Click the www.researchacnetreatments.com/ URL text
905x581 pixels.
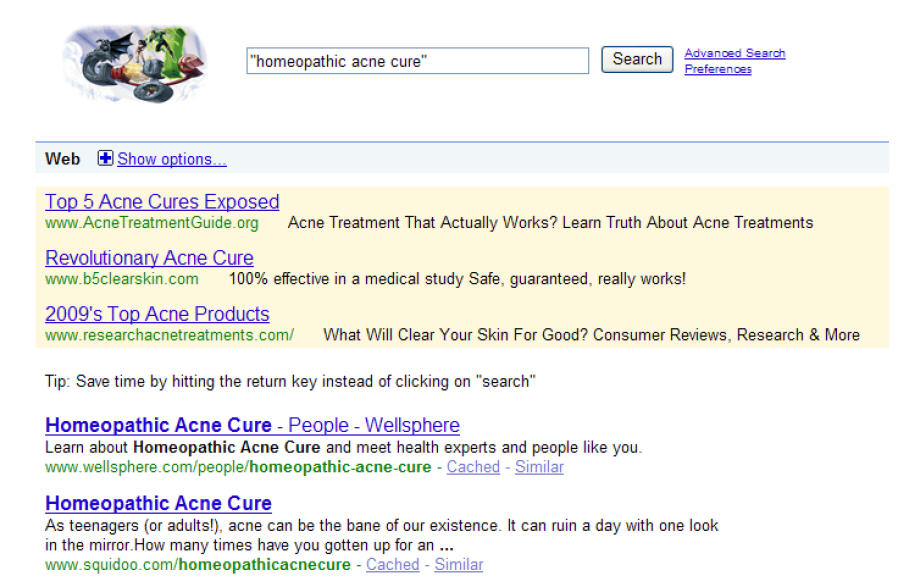coord(170,335)
